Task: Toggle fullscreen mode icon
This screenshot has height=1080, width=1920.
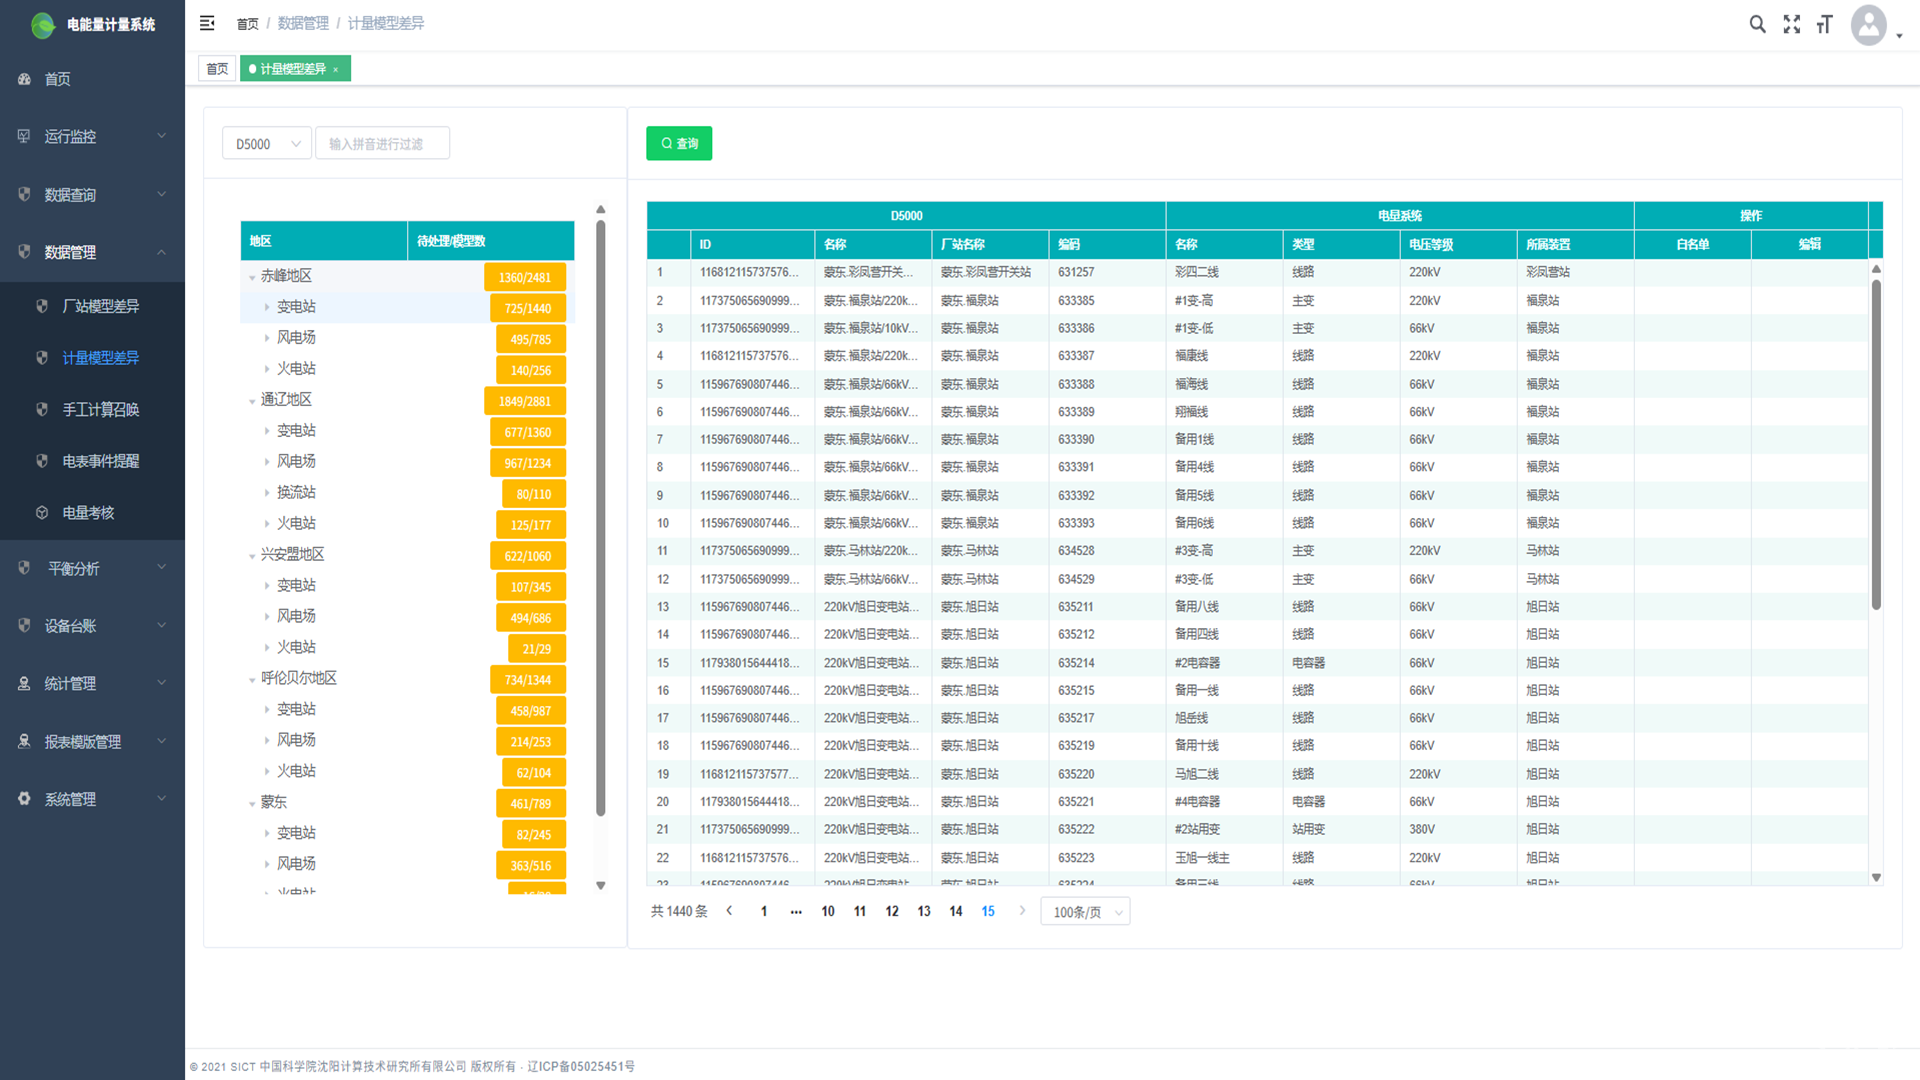Action: click(1791, 24)
